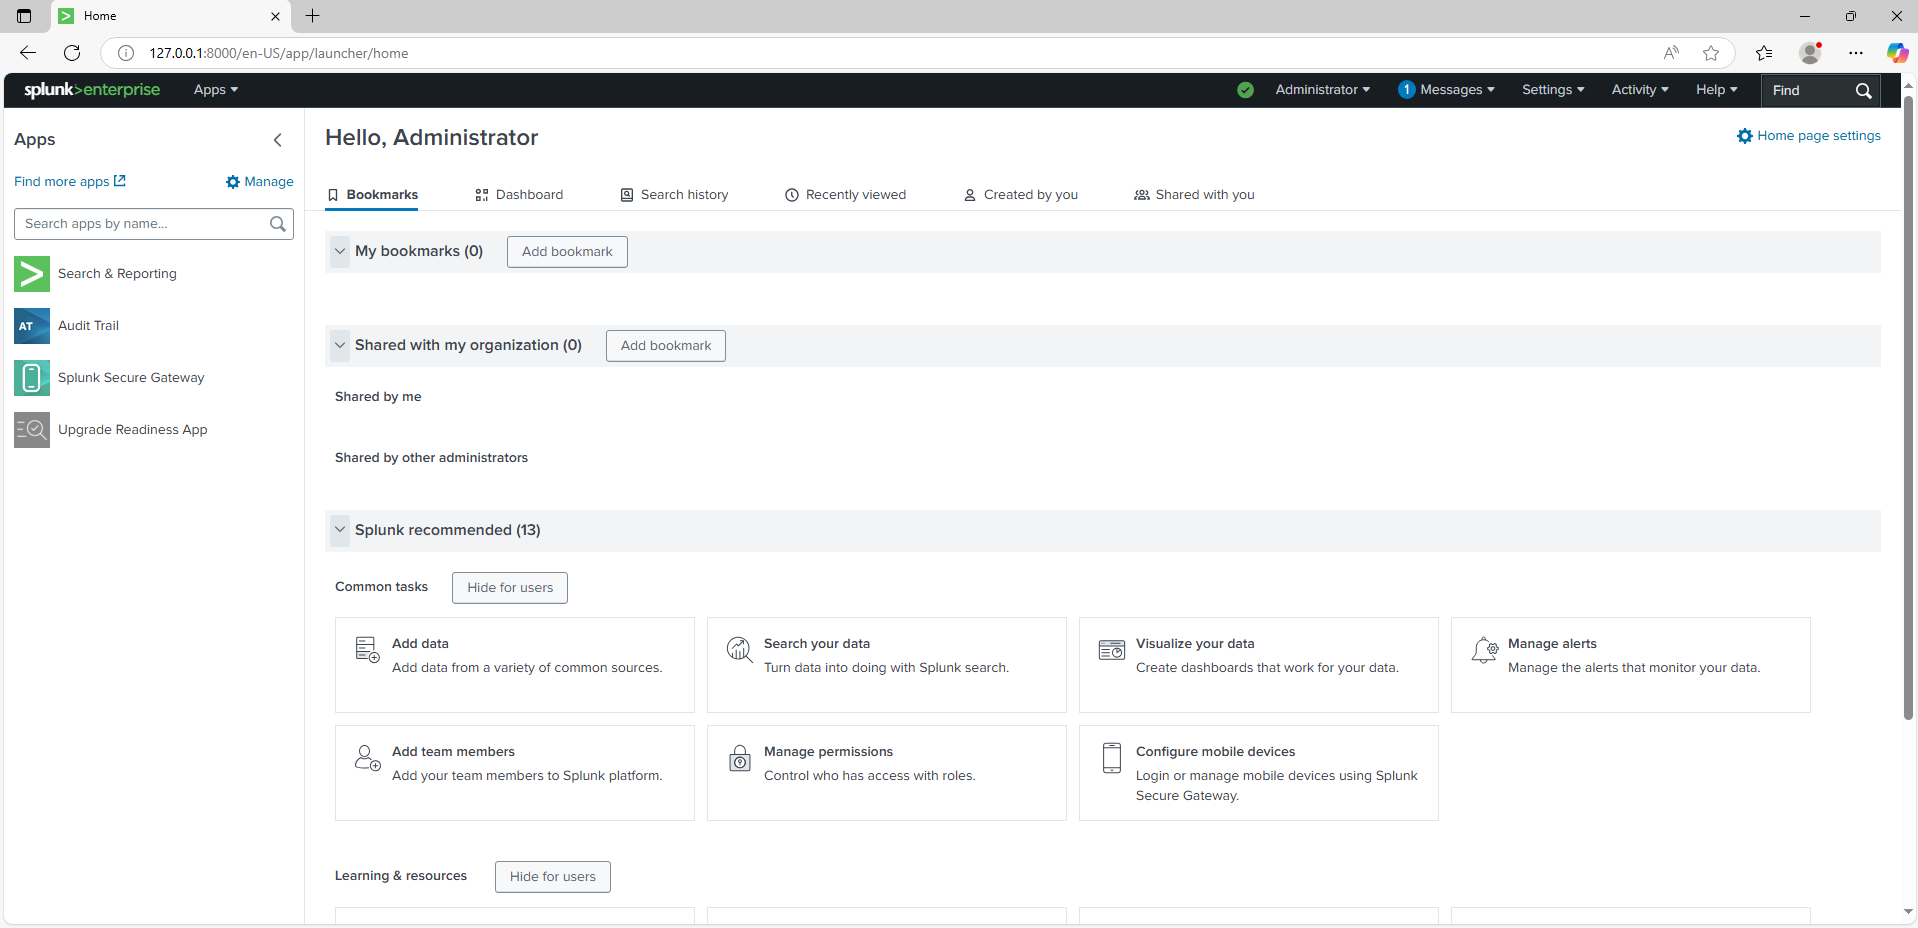Image resolution: width=1918 pixels, height=928 pixels.
Task: Open a new browser tab with plus button
Action: [x=312, y=16]
